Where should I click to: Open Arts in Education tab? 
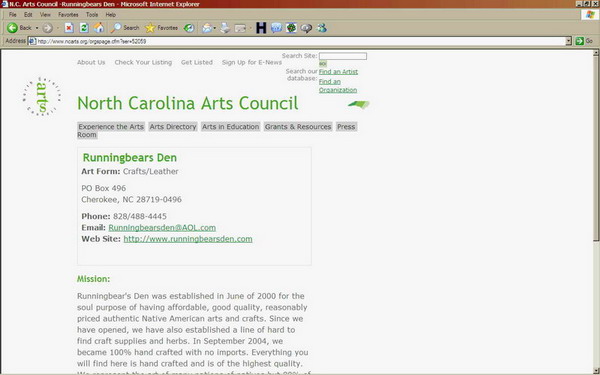[x=231, y=127]
